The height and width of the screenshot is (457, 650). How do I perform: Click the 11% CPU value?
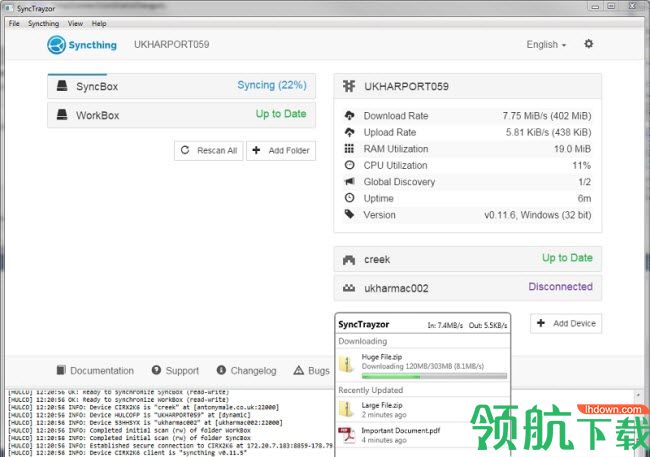tap(582, 165)
